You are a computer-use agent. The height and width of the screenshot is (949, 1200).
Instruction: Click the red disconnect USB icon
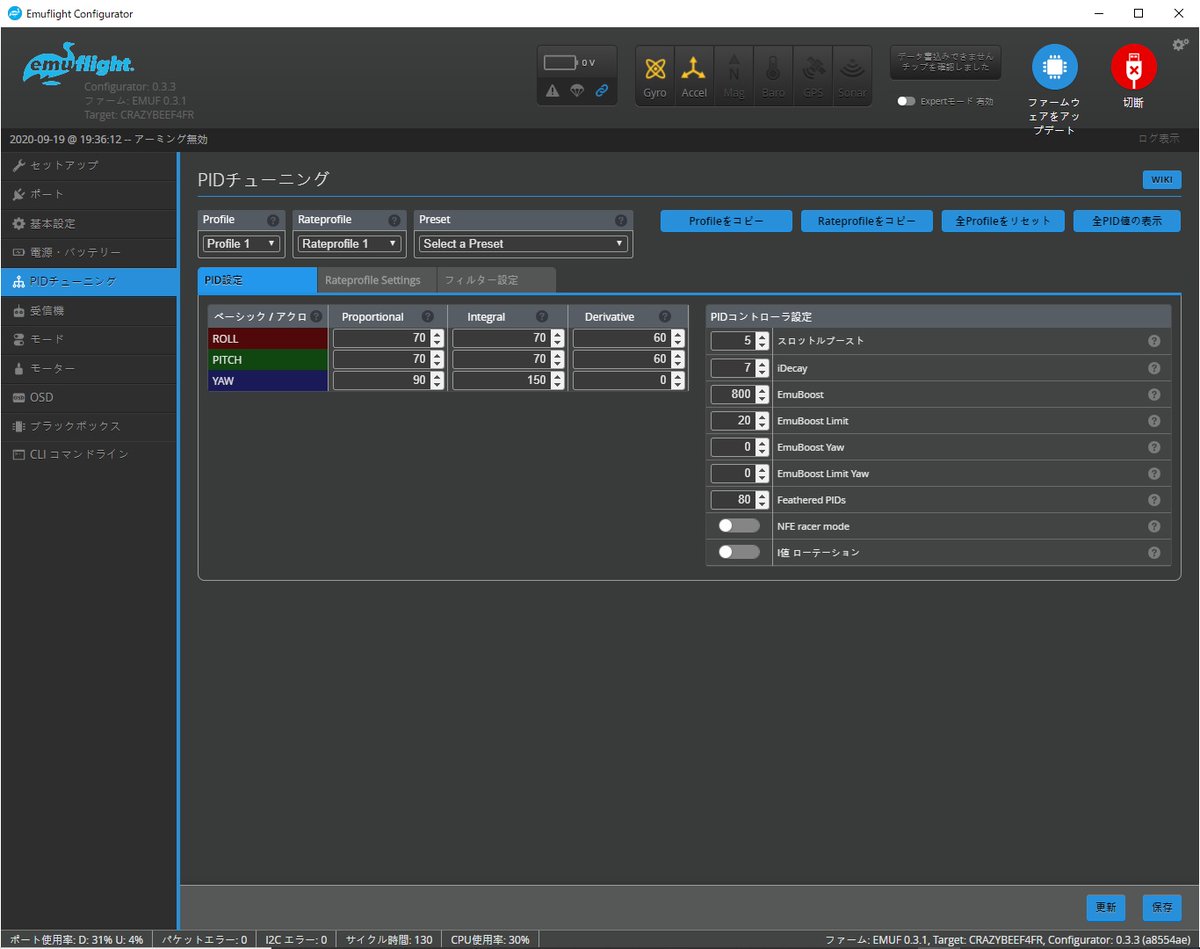click(1133, 67)
